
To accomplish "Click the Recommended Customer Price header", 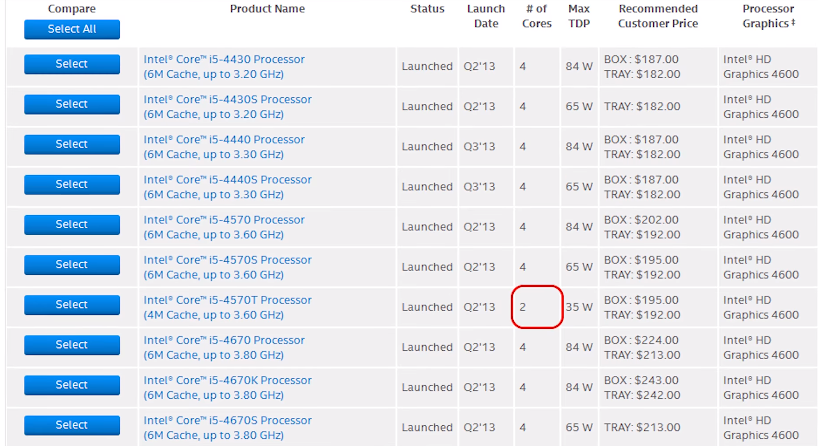I will (658, 16).
